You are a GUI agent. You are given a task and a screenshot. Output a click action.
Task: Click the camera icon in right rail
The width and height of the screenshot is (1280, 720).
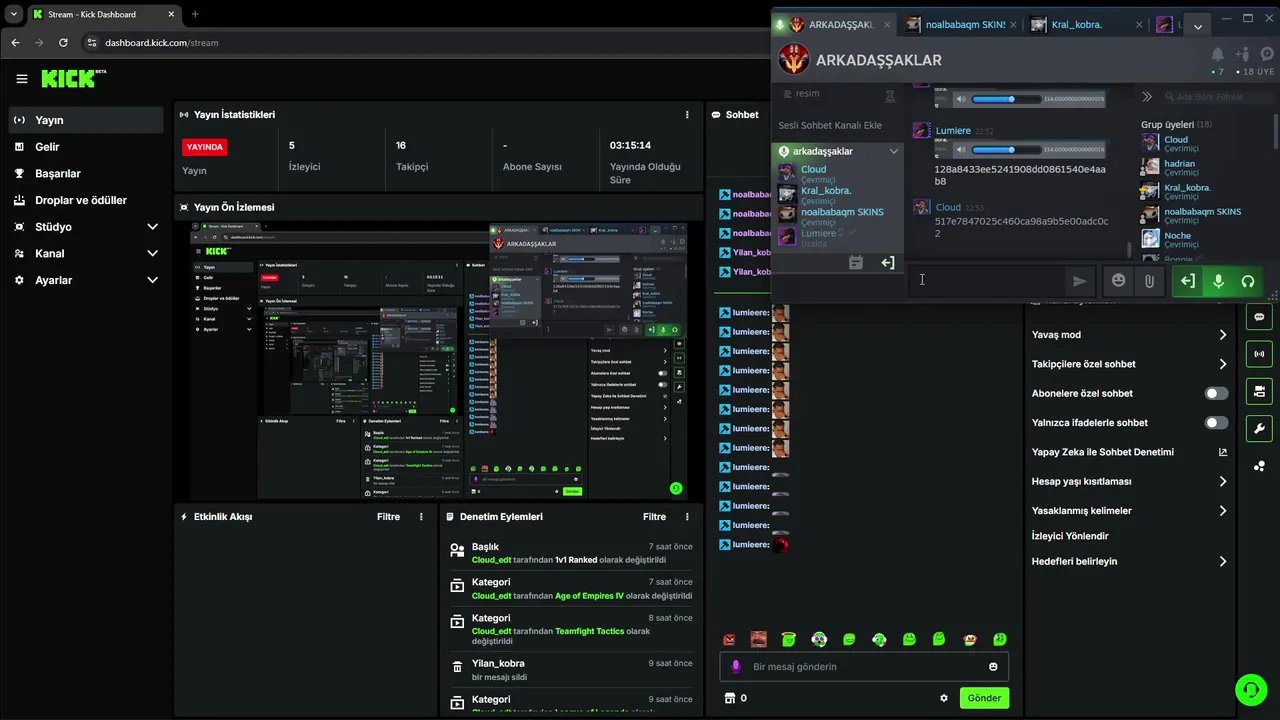point(1258,391)
